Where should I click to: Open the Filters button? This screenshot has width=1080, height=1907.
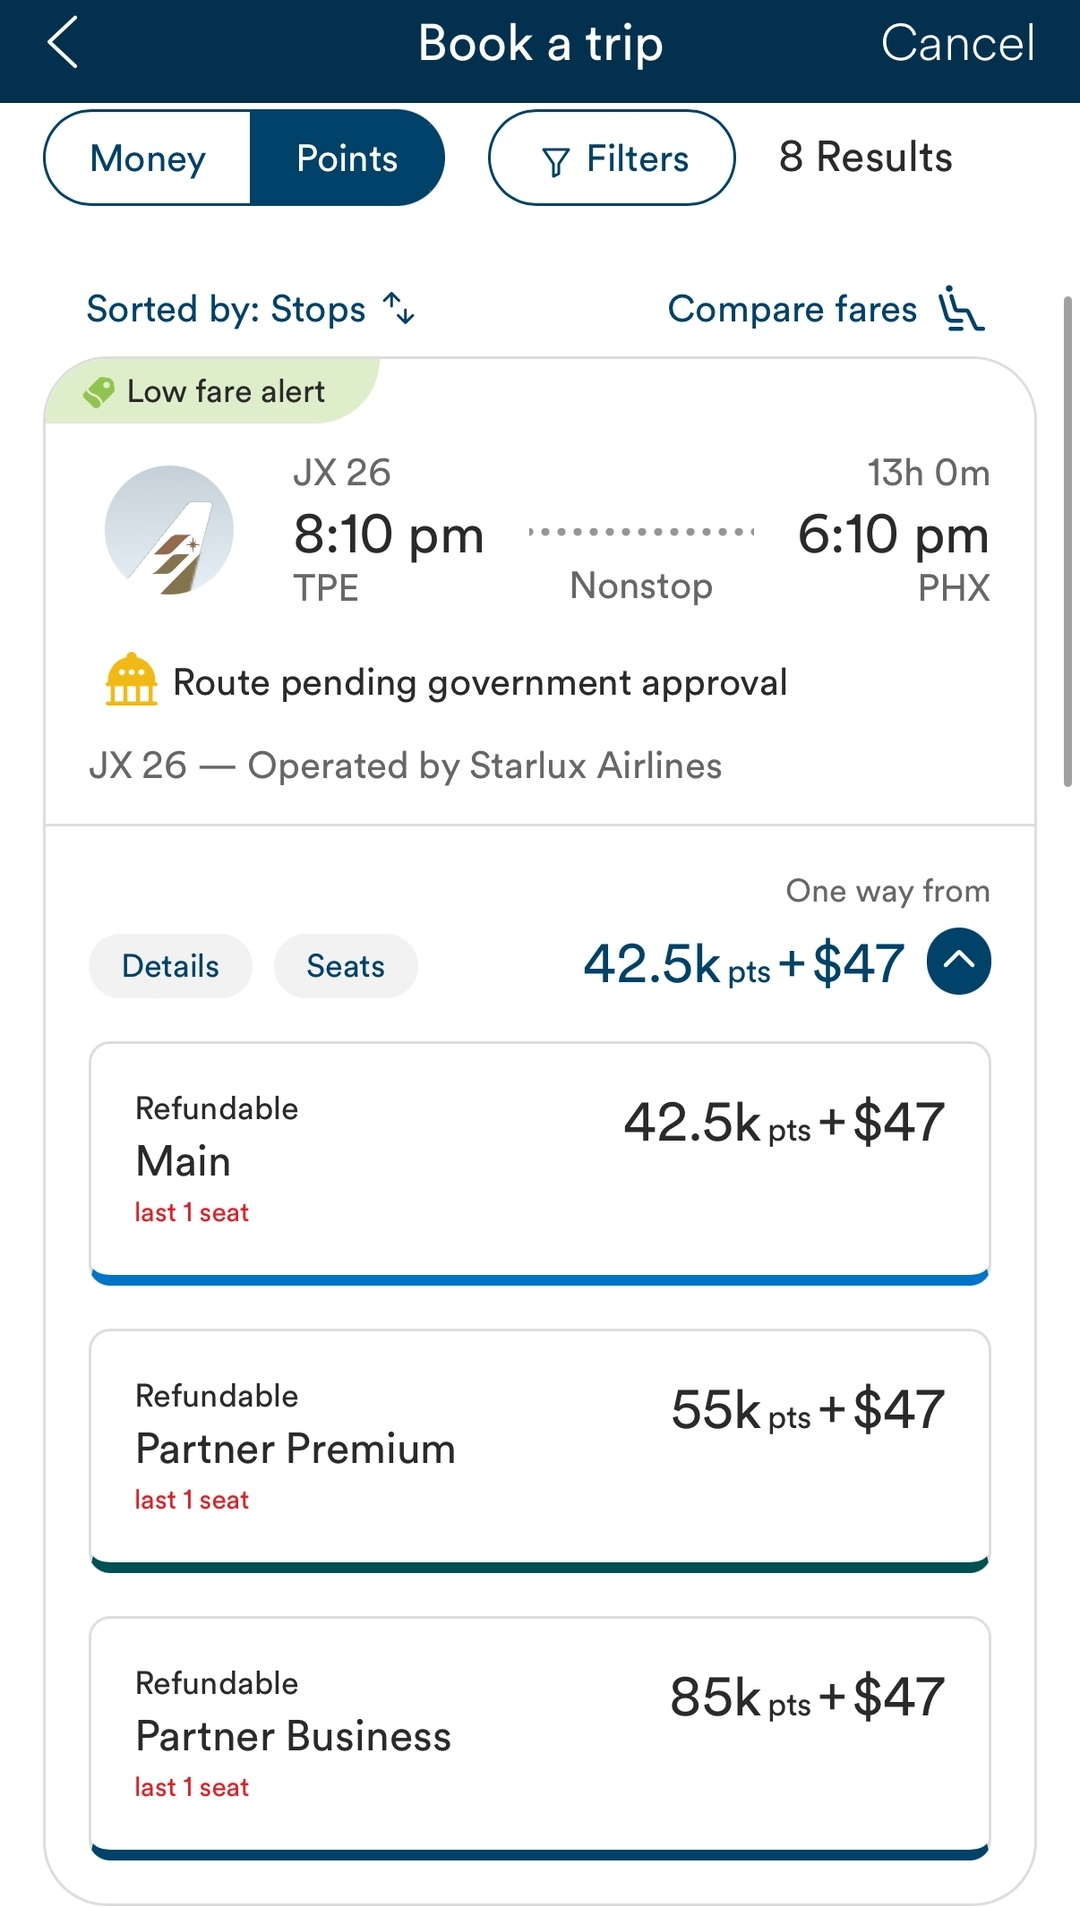(x=612, y=158)
